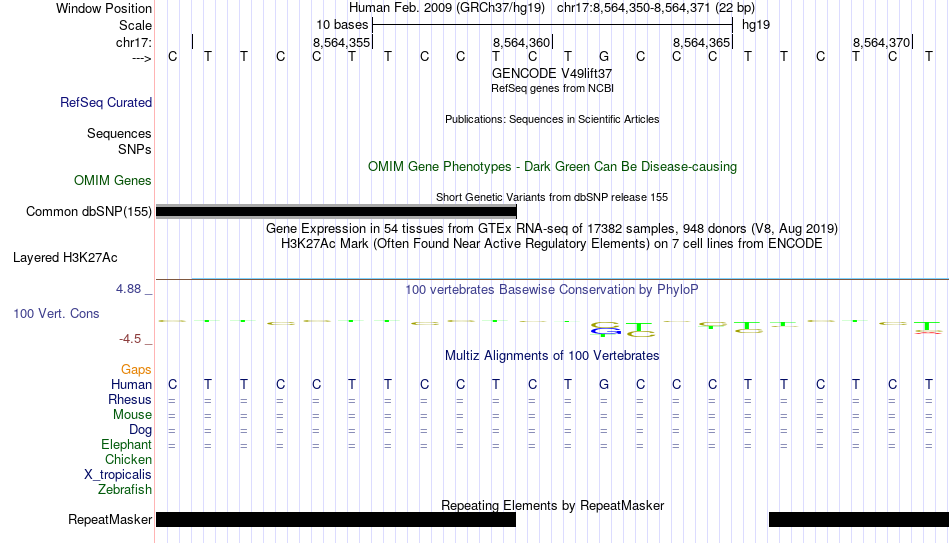Viewport: 950px width, 543px height.
Task: Click the GENCODE V49lift37 track title
Action: click(x=552, y=73)
